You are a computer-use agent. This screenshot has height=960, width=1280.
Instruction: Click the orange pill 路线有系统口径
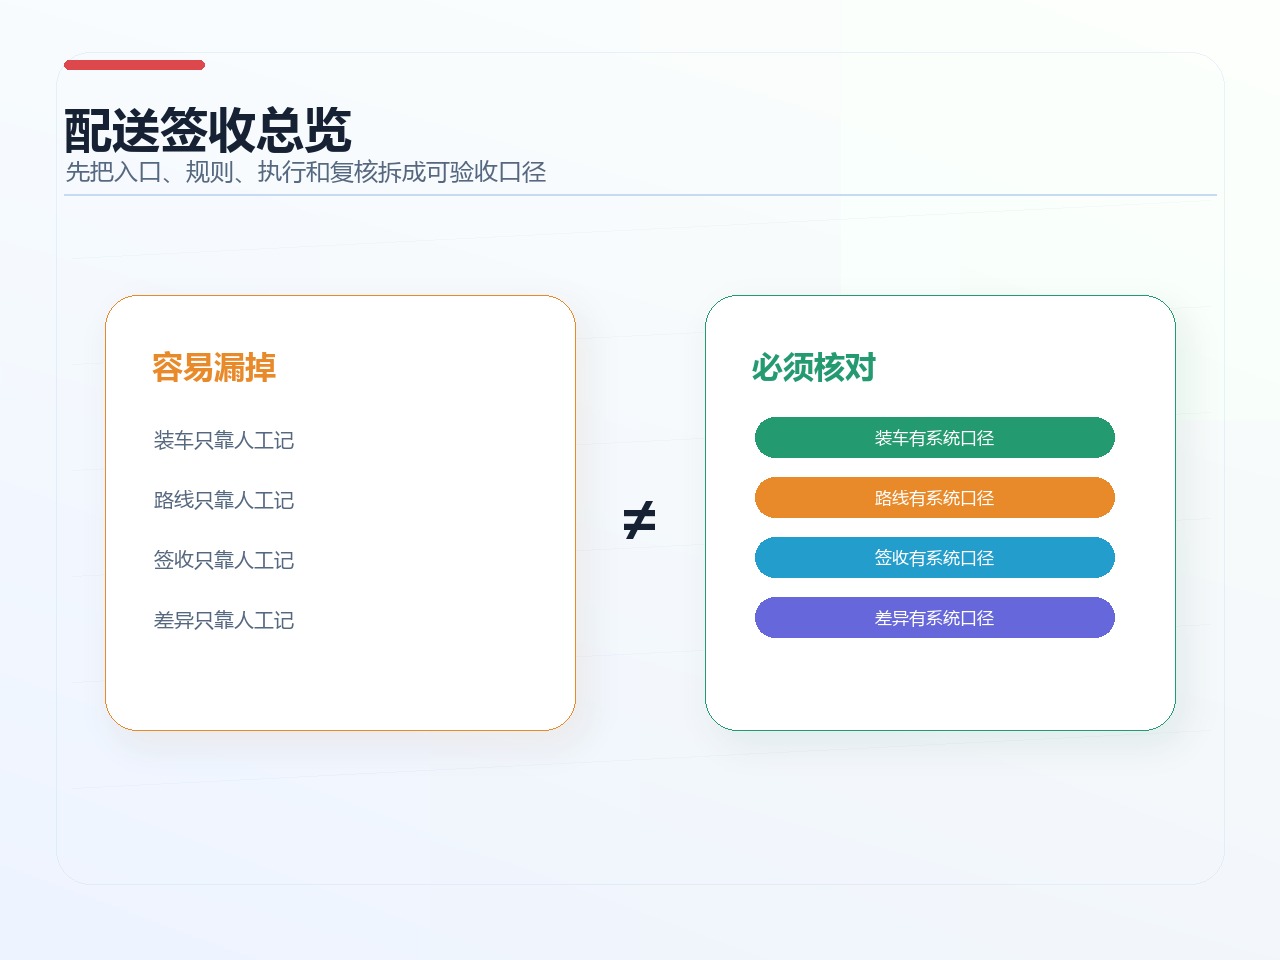935,498
